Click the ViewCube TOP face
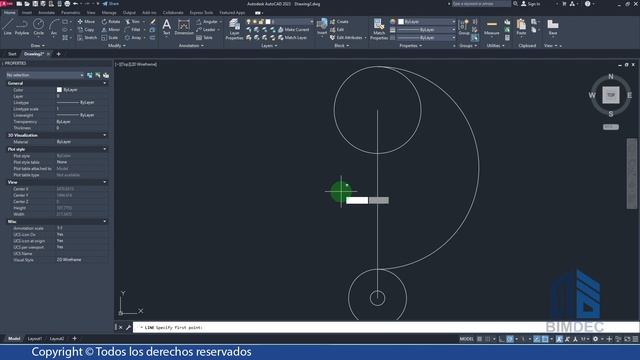 [611, 95]
